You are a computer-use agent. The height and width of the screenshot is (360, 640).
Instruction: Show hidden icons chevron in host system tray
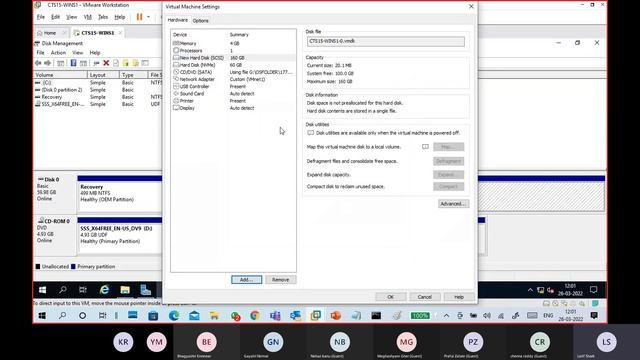click(446, 316)
